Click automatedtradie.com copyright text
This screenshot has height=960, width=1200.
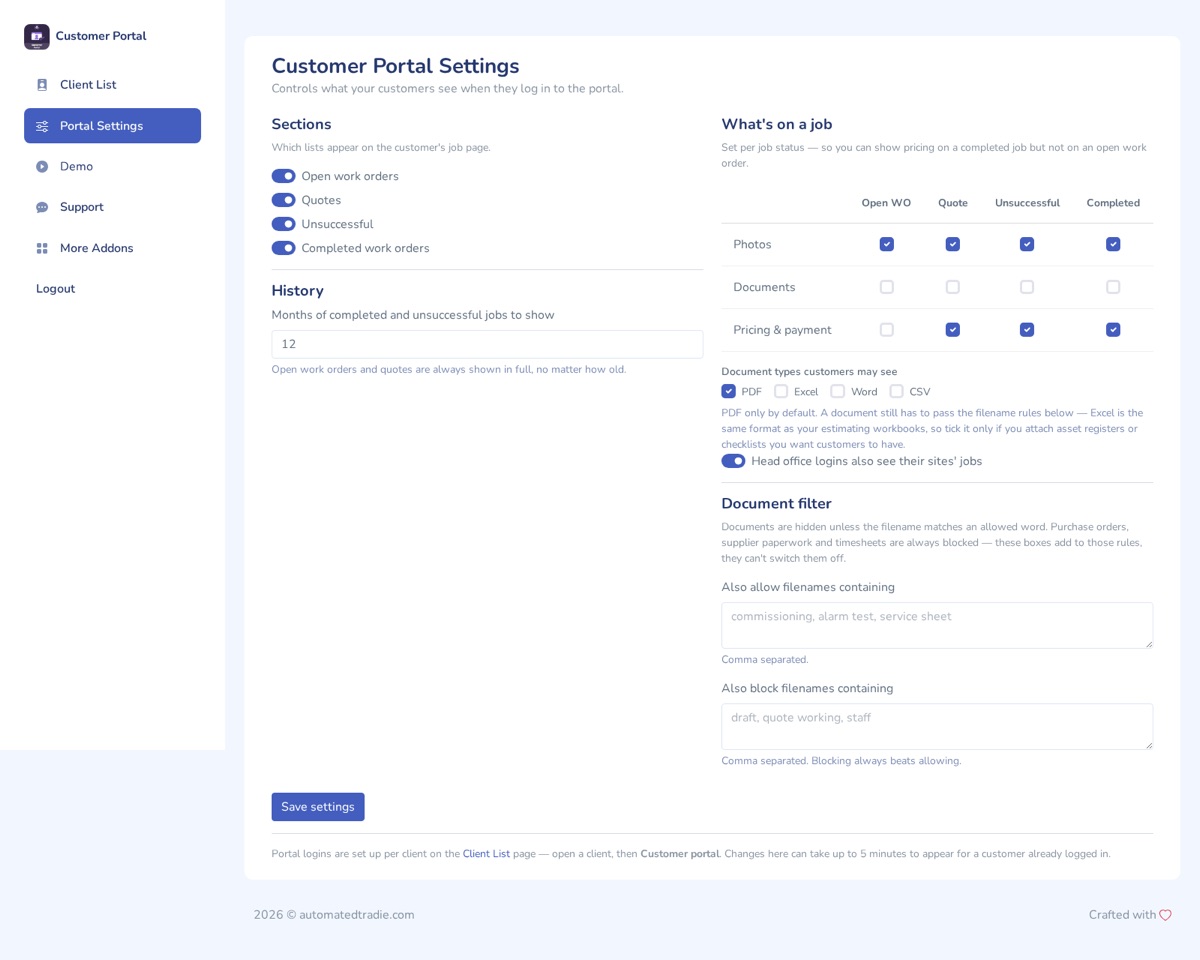tap(334, 915)
